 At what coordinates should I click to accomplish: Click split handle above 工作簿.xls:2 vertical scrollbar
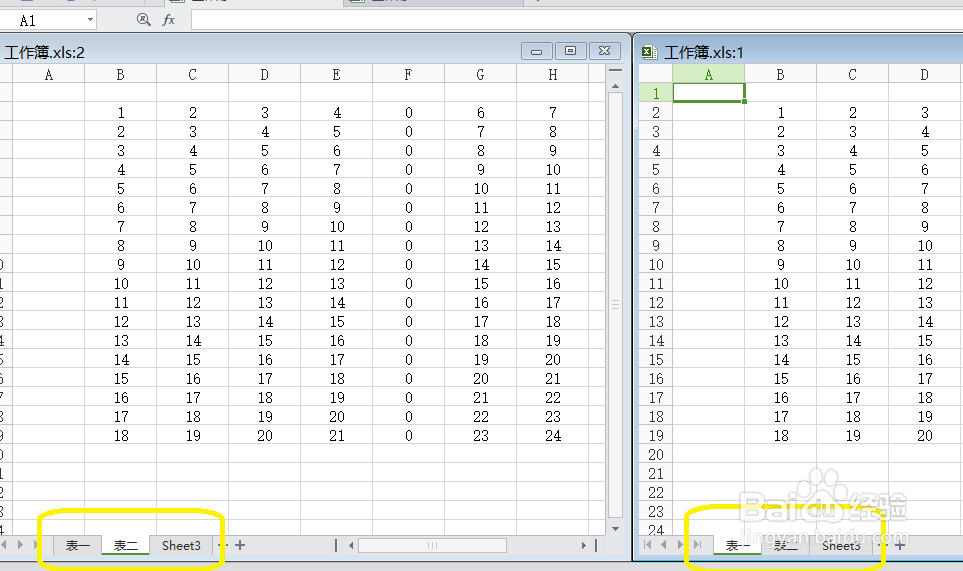(615, 71)
